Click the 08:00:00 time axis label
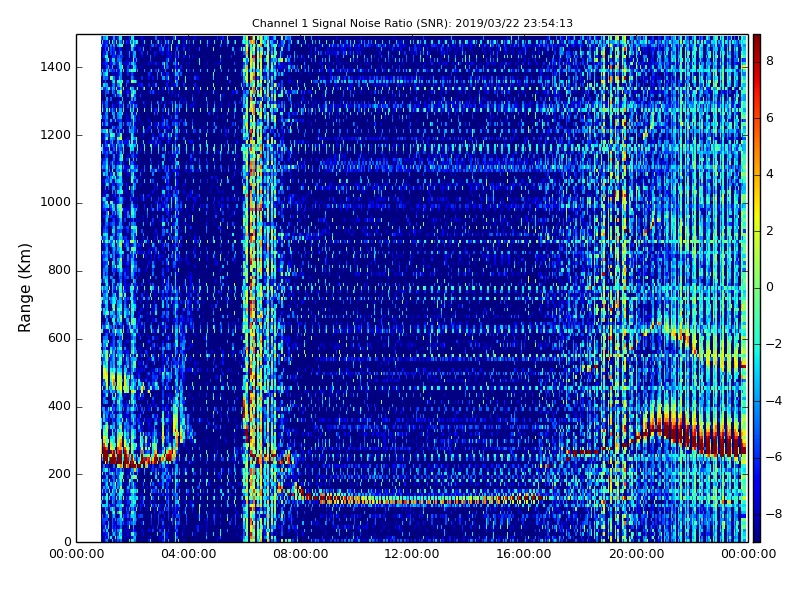Viewport: 800px width, 600px height. point(301,554)
